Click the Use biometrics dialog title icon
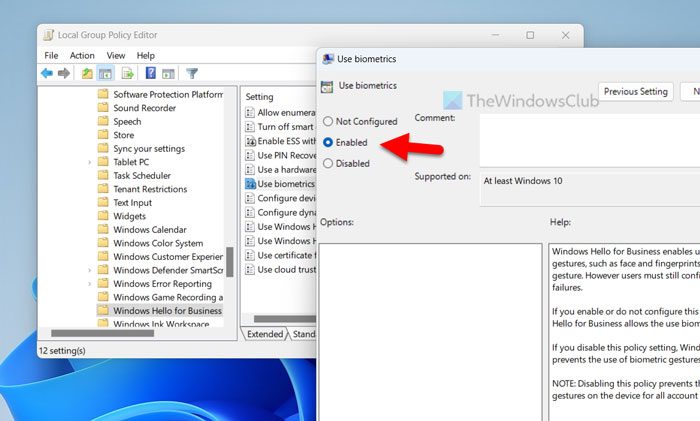700x421 pixels. pyautogui.click(x=328, y=59)
